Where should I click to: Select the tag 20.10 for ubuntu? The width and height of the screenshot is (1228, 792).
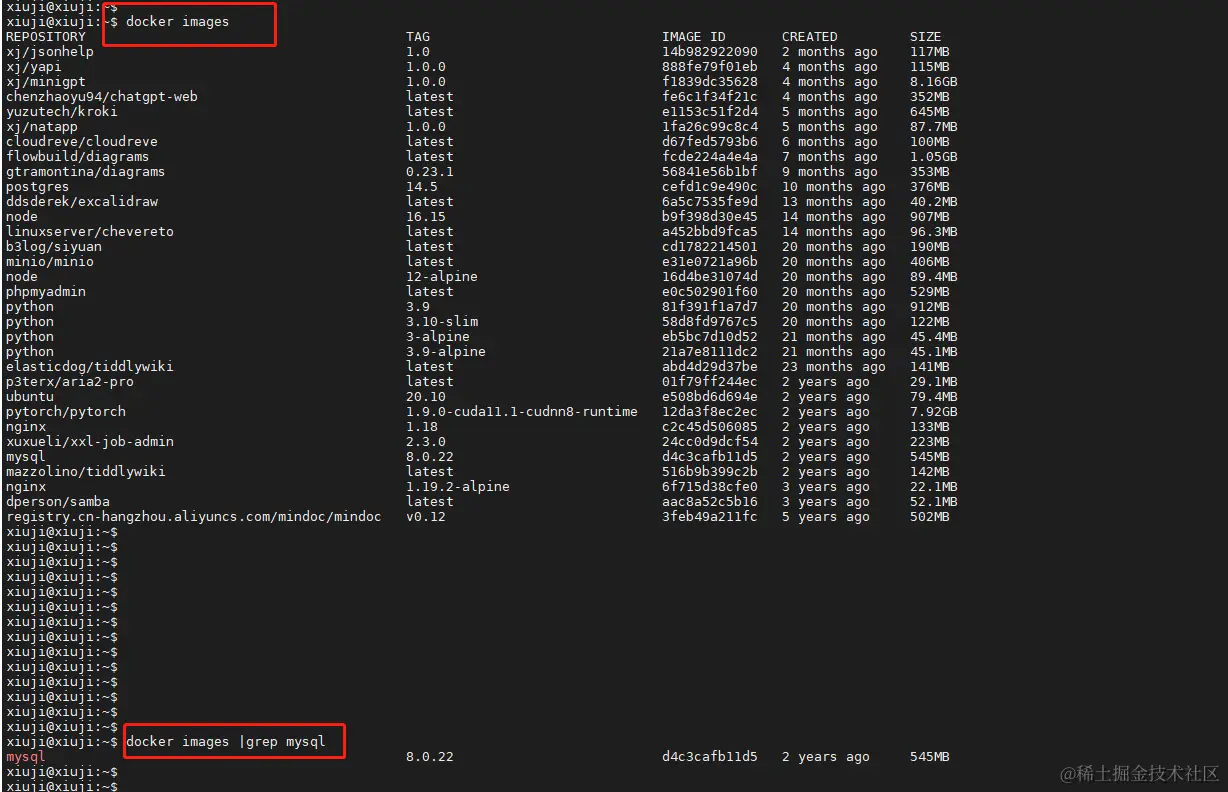[x=426, y=396]
